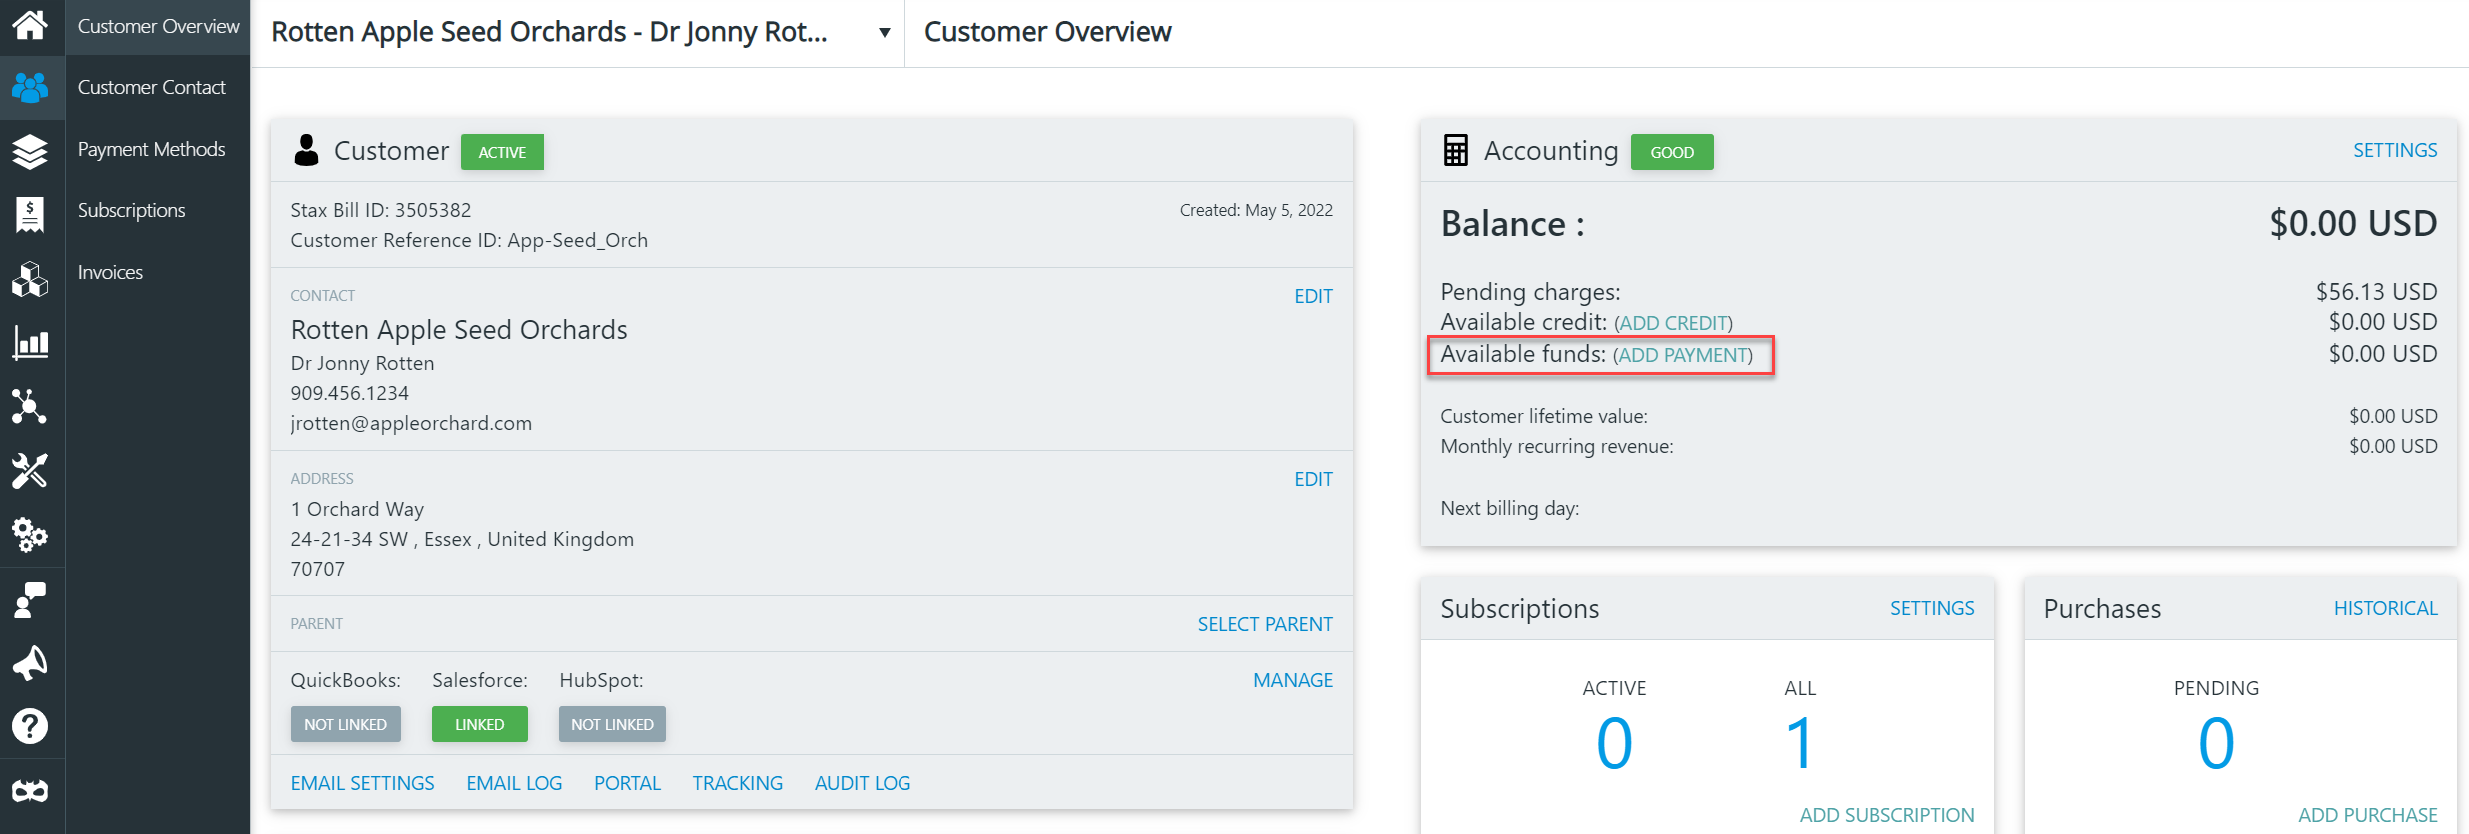Open EMAIL SETTINGS link
The width and height of the screenshot is (2469, 834).
coord(363,783)
